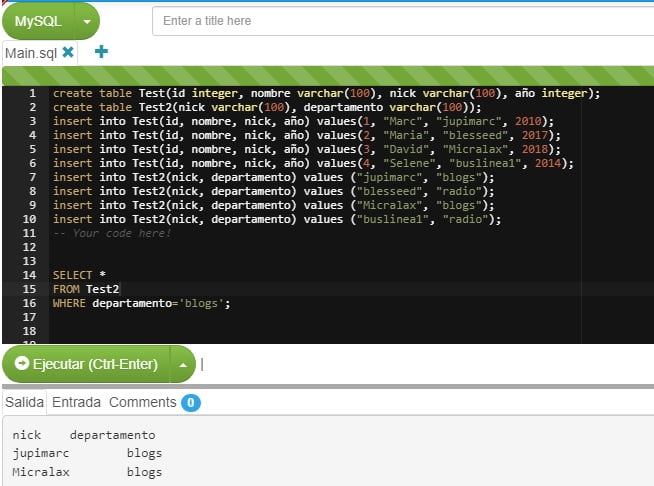Open the Entrada tab
This screenshot has height=486, width=654.
tap(76, 402)
